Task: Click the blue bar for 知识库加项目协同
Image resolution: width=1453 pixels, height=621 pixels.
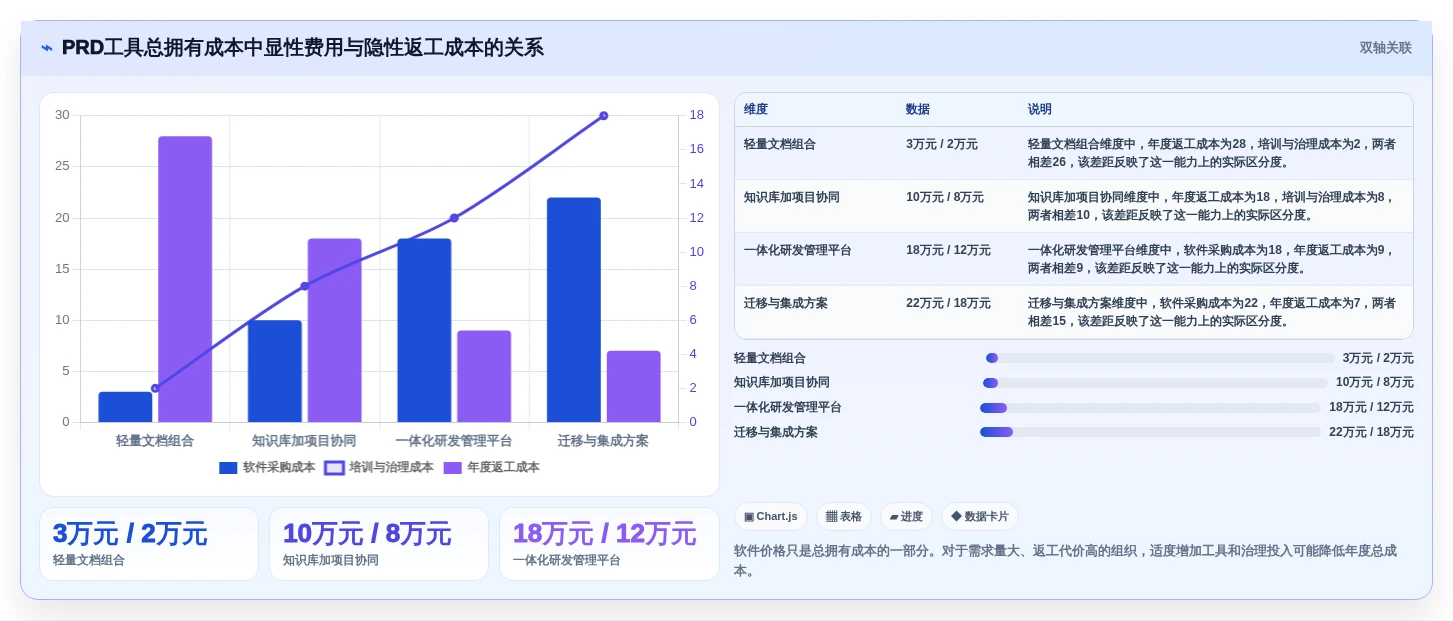Action: pos(275,371)
